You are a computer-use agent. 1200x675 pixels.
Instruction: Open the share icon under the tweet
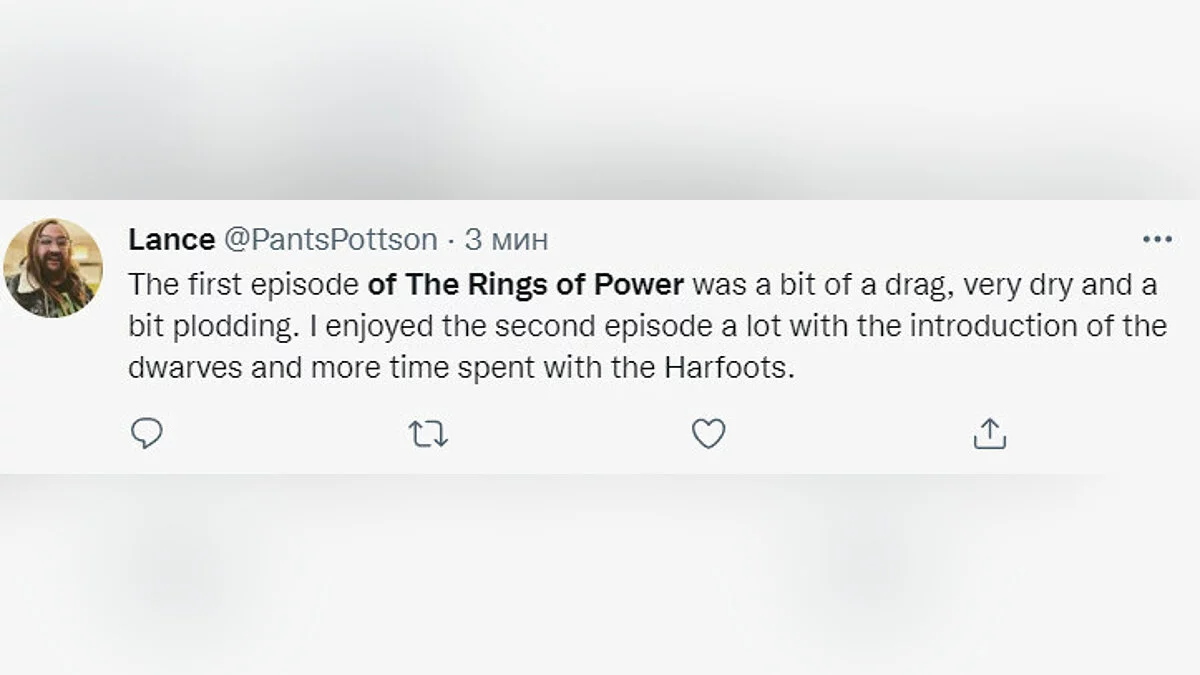point(989,433)
